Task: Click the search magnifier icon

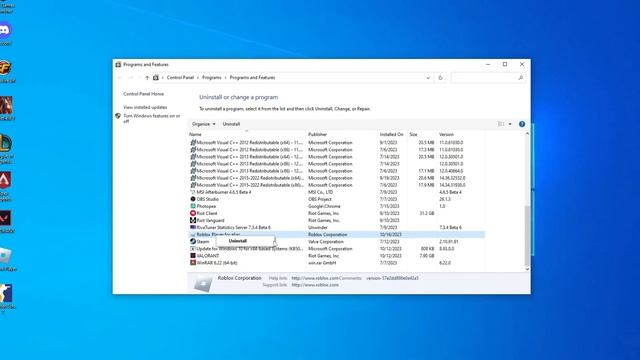Action: (520, 78)
